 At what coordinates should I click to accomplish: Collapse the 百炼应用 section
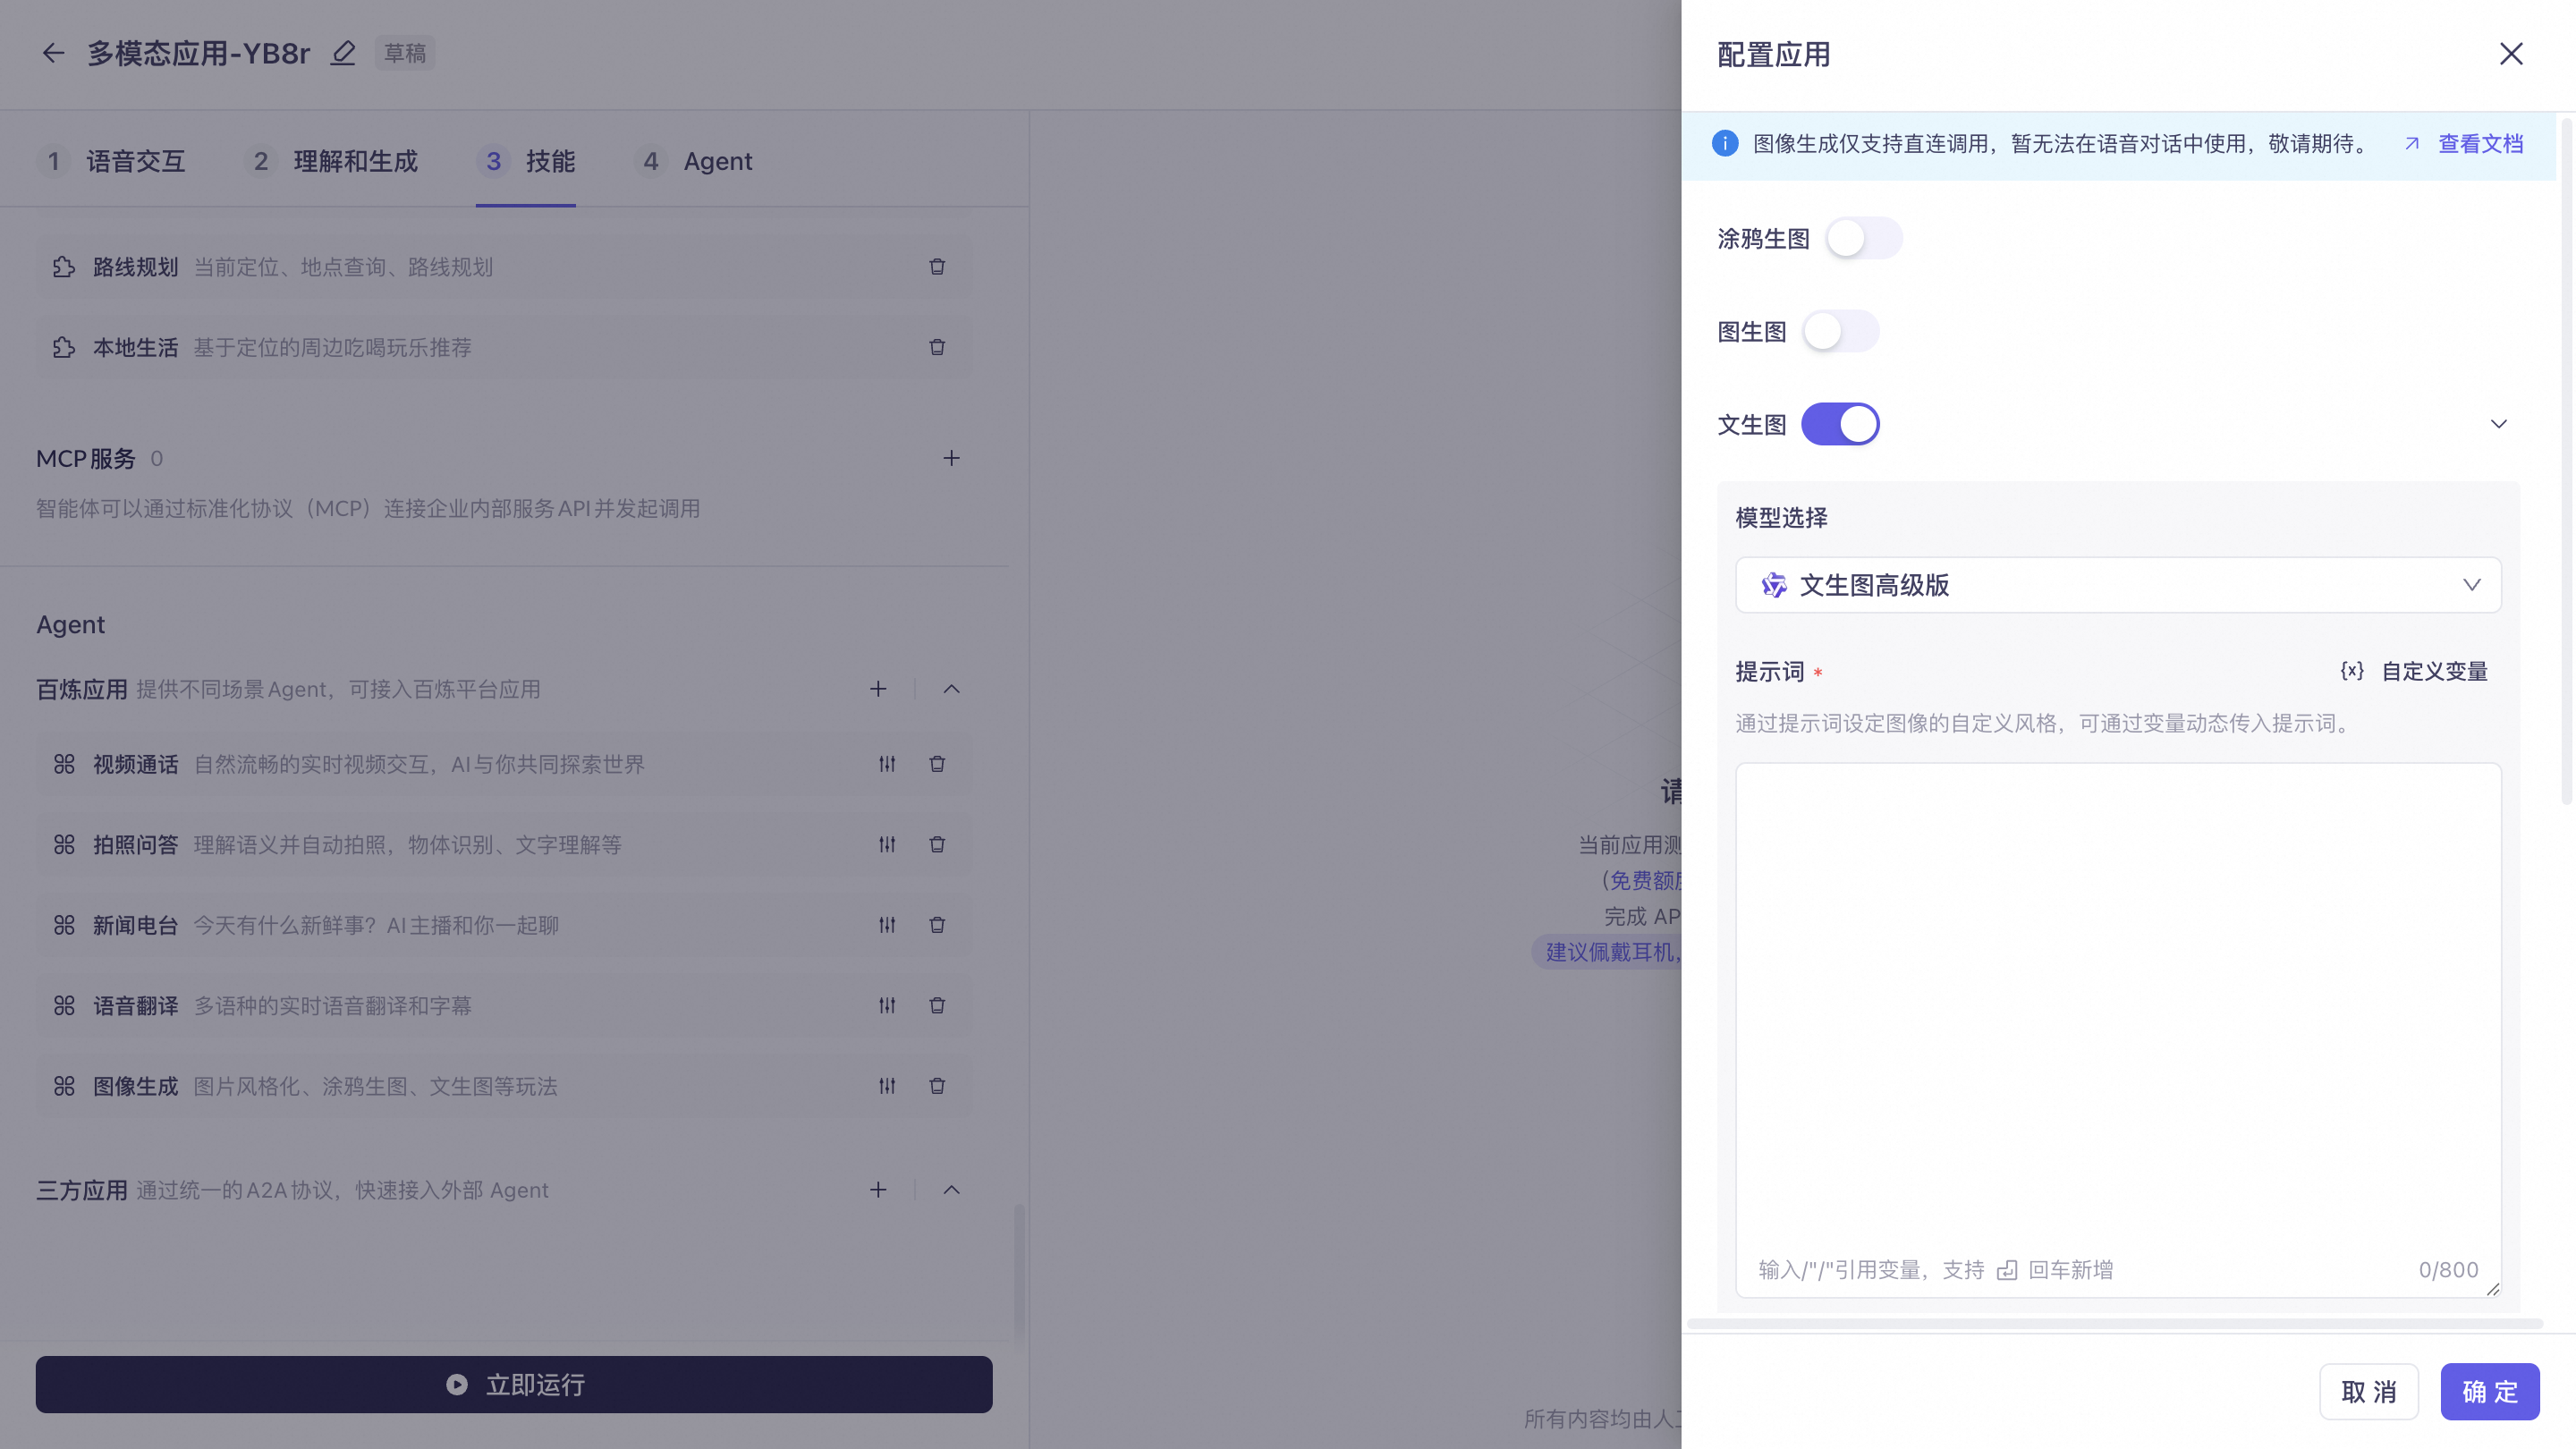(951, 689)
